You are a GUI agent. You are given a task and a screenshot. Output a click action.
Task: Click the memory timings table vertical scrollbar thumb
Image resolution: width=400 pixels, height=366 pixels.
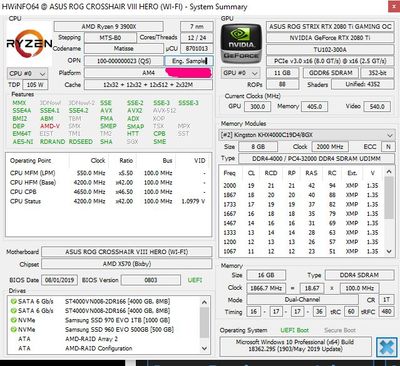coord(389,197)
